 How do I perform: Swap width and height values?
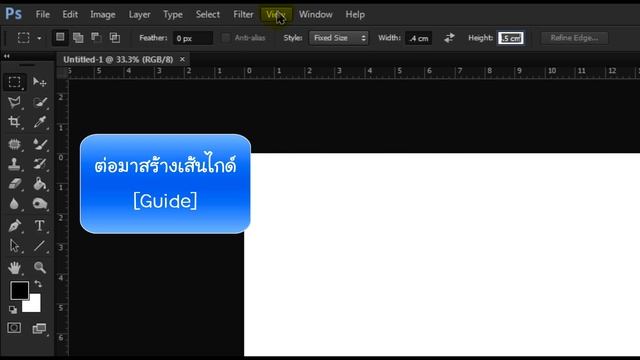[x=449, y=38]
